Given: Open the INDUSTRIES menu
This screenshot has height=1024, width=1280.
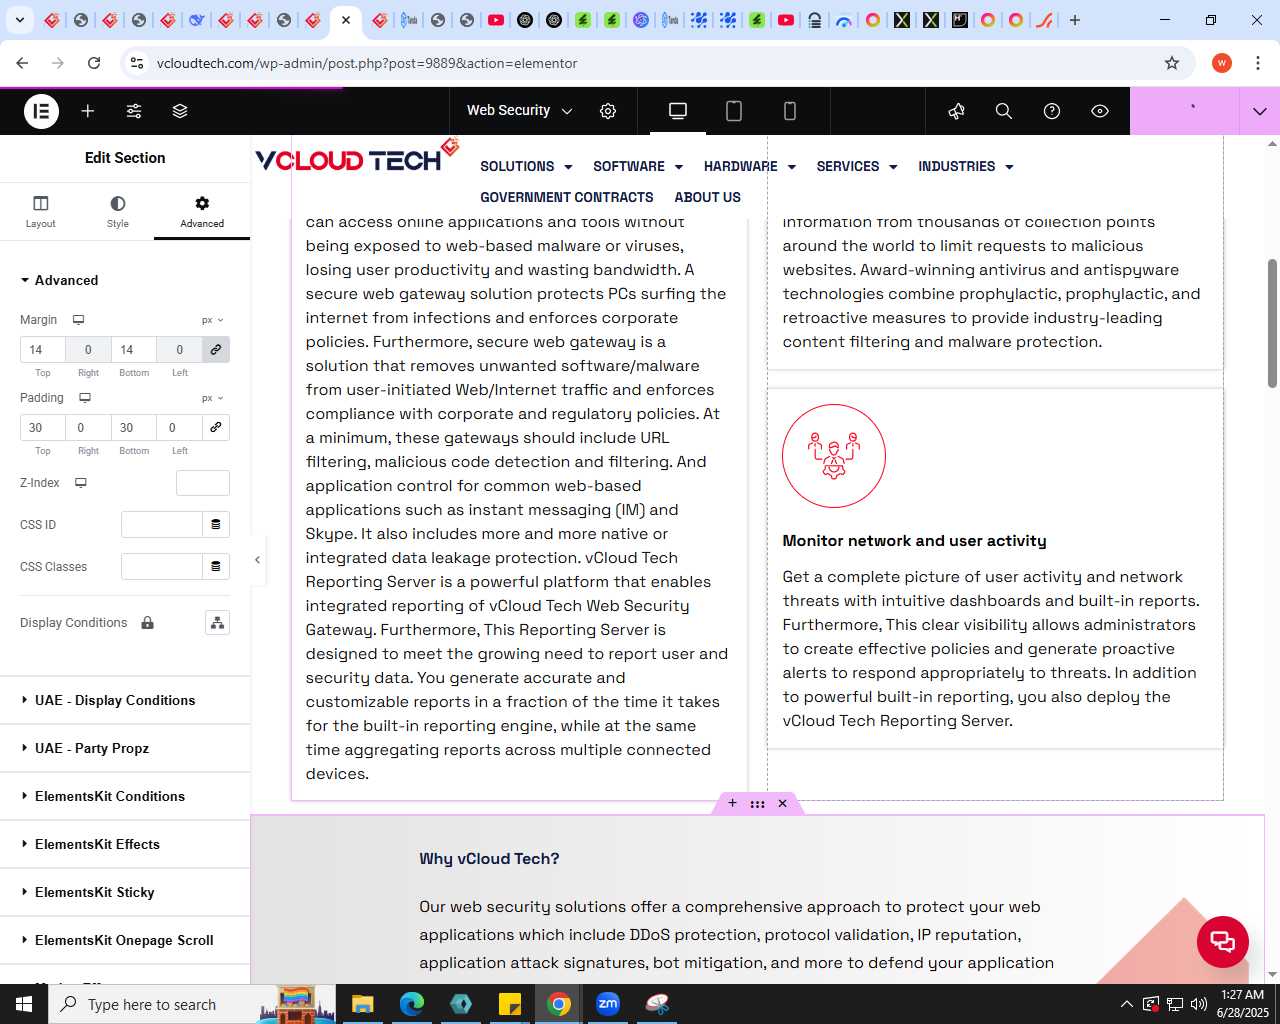Looking at the screenshot, I should (966, 167).
